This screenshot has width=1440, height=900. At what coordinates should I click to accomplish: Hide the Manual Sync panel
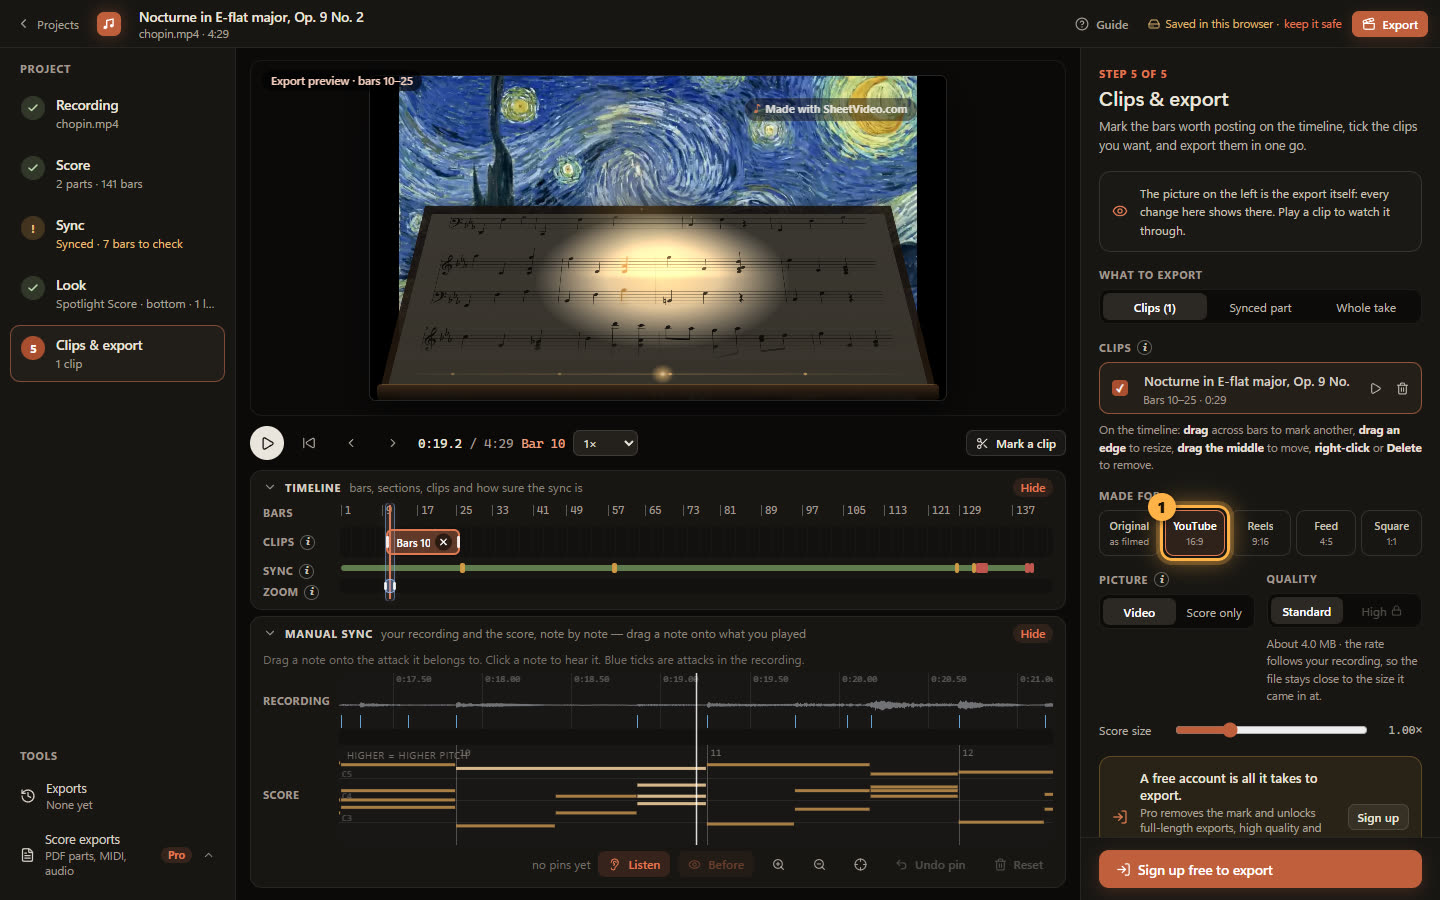(1033, 634)
